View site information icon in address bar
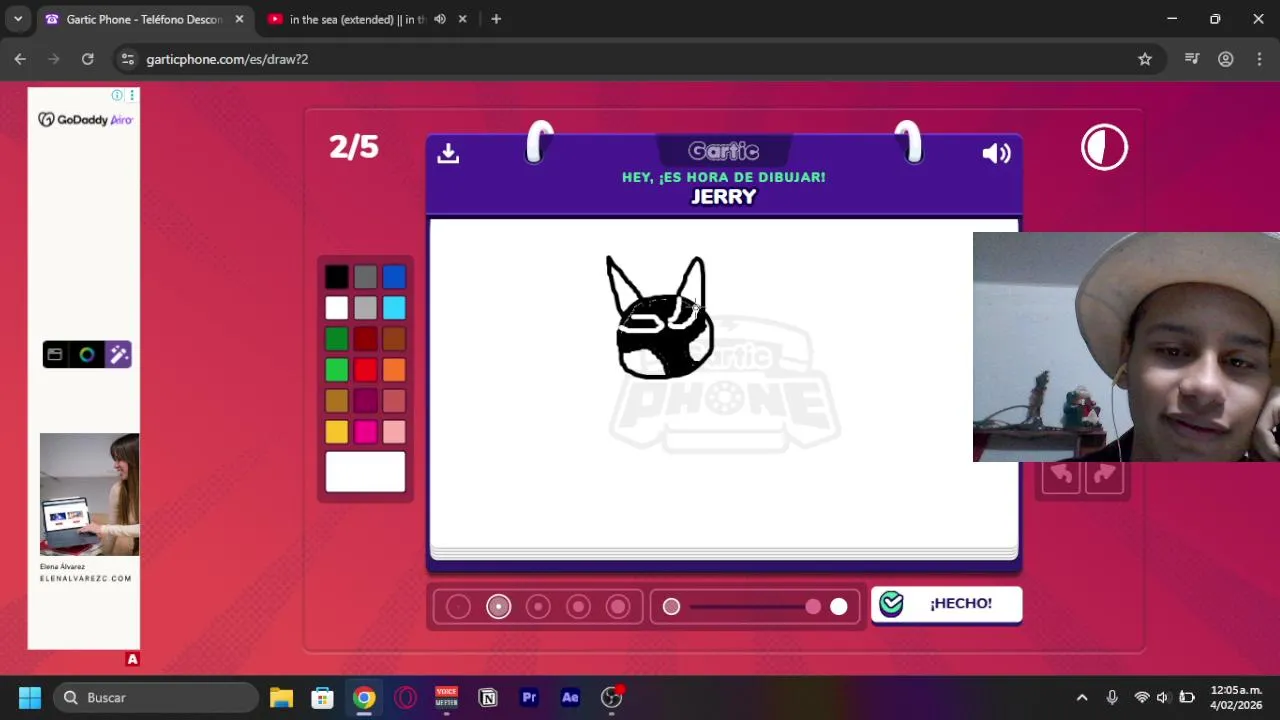This screenshot has width=1280, height=720. click(127, 59)
